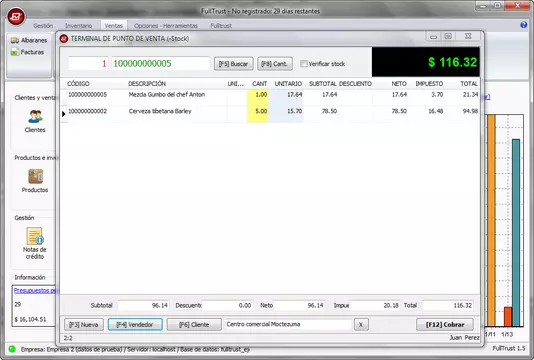Open the Productos box icon
Image resolution: width=534 pixels, height=360 pixels.
35,176
